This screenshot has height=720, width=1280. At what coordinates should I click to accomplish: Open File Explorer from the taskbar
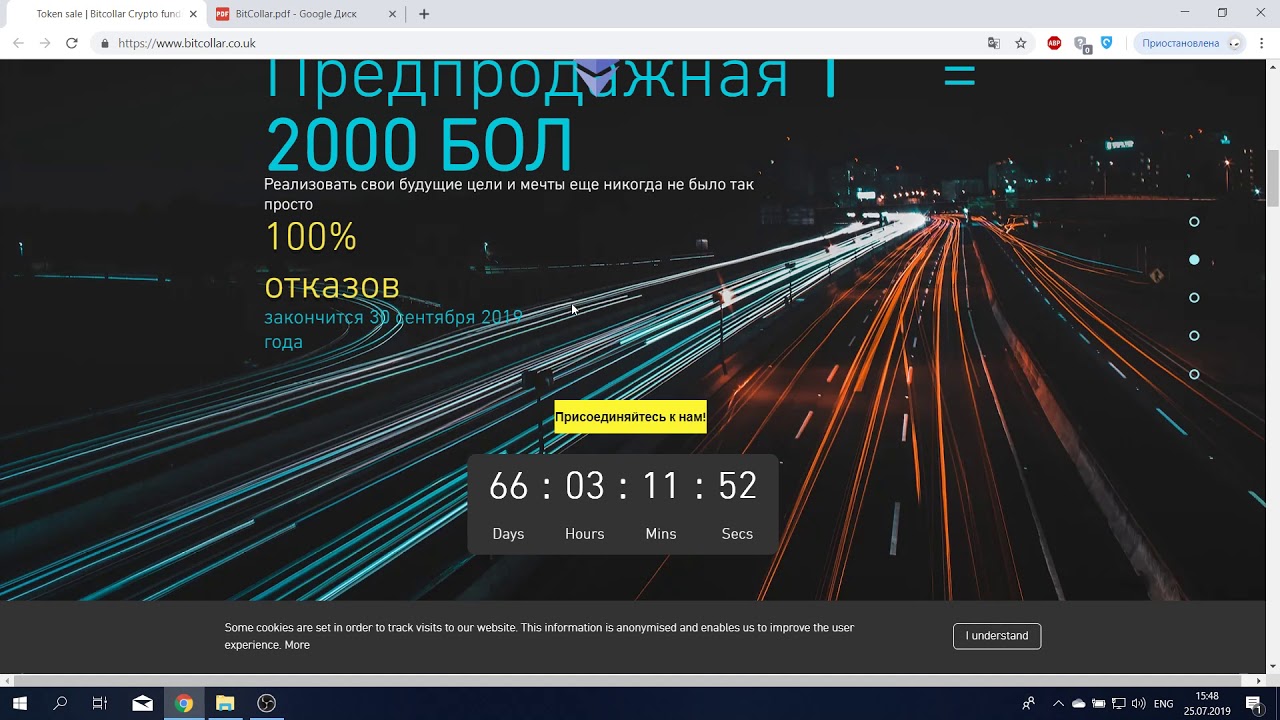(225, 703)
